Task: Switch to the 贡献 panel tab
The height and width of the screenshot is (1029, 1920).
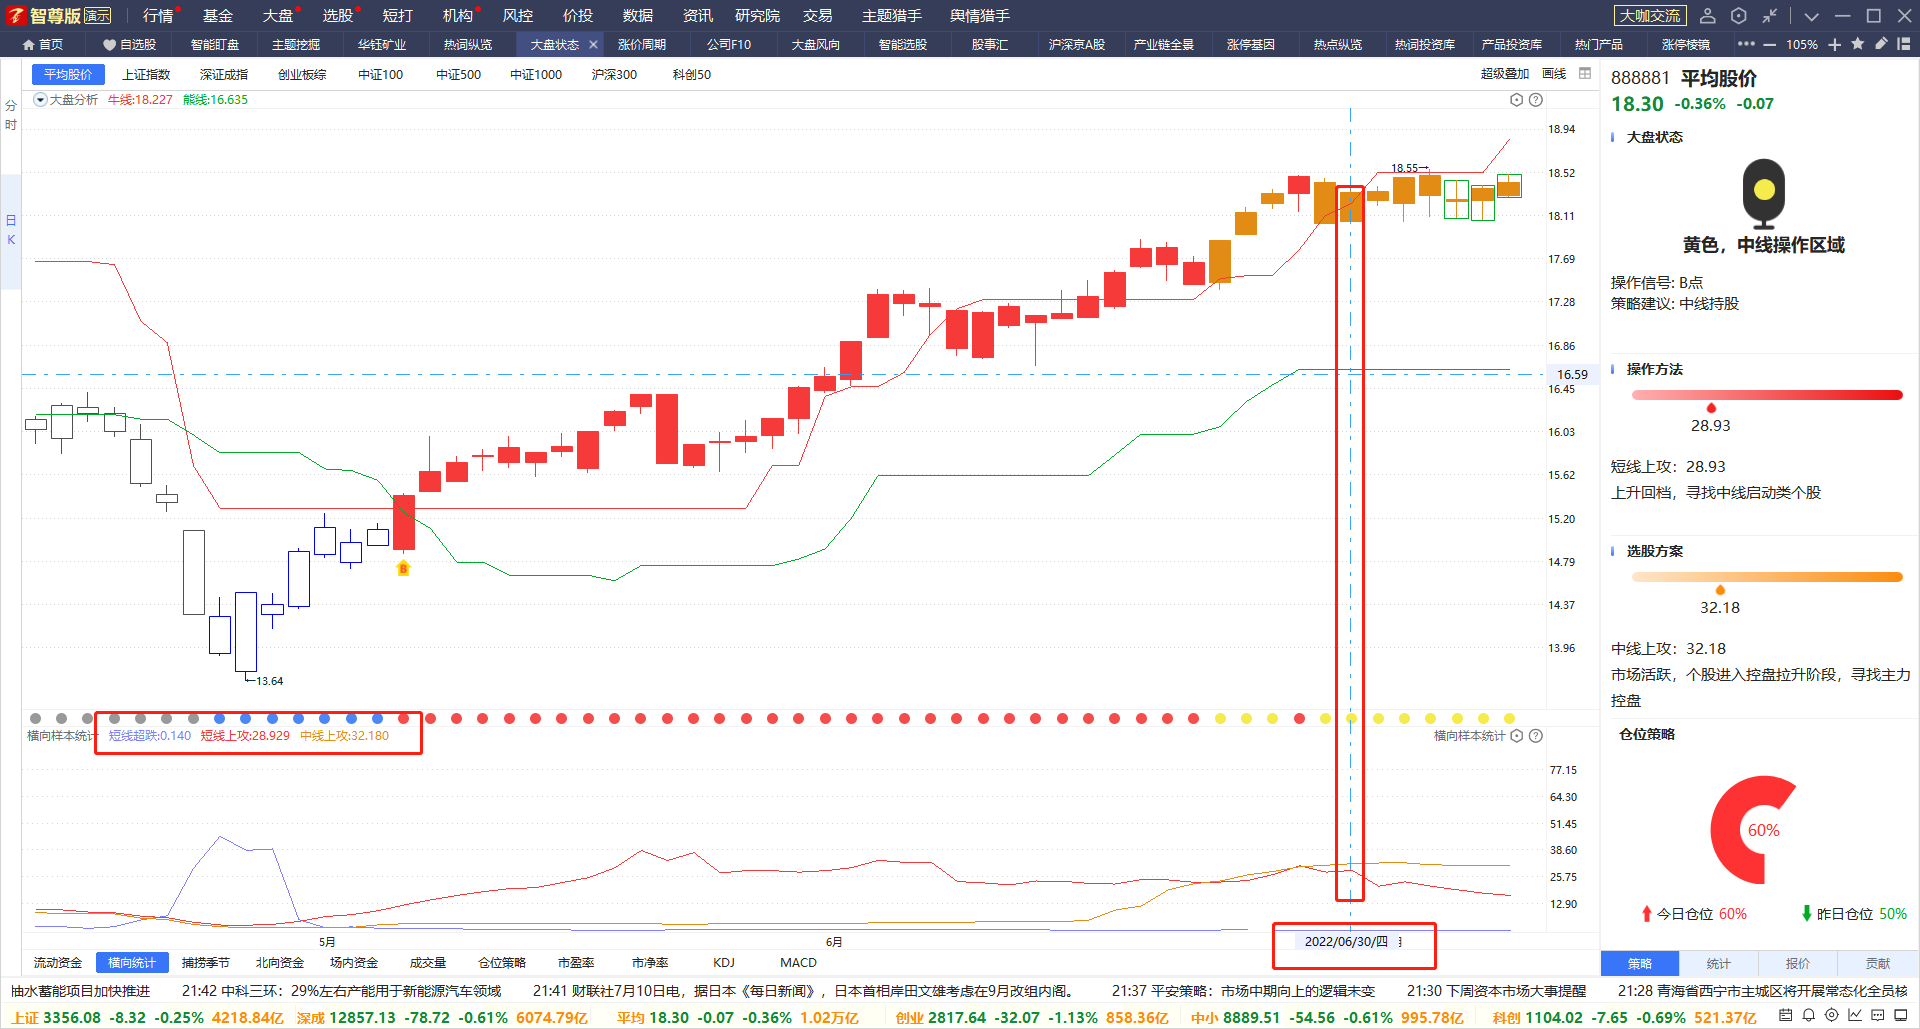Action: 1878,964
